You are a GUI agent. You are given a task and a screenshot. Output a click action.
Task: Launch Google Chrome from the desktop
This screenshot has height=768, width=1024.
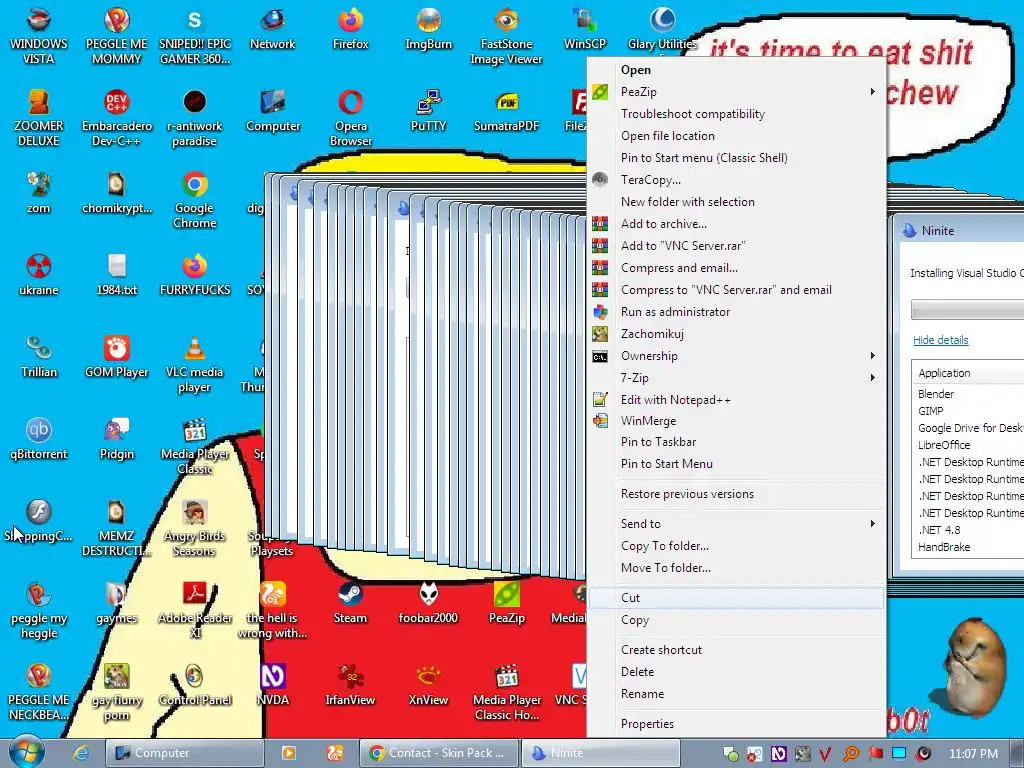point(195,200)
